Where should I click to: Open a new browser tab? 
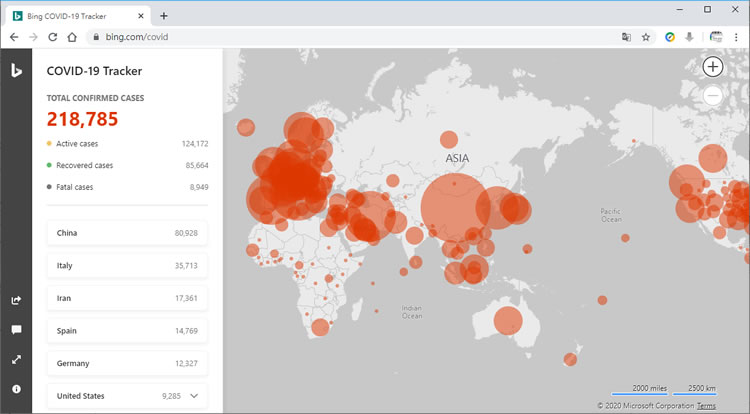click(164, 15)
